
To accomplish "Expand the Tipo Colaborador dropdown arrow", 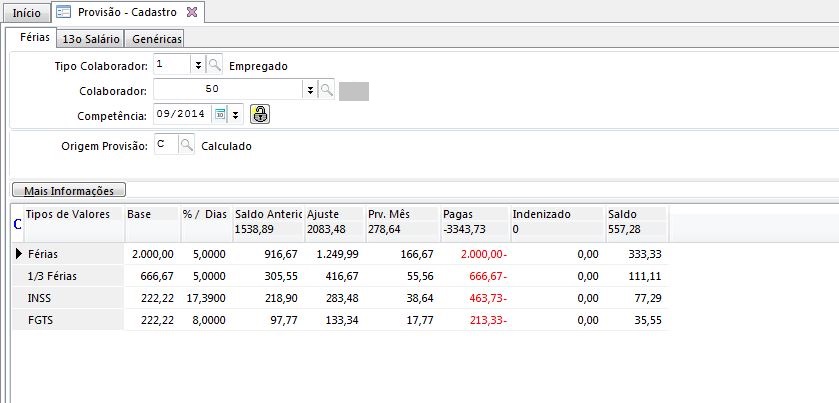I will (198, 65).
